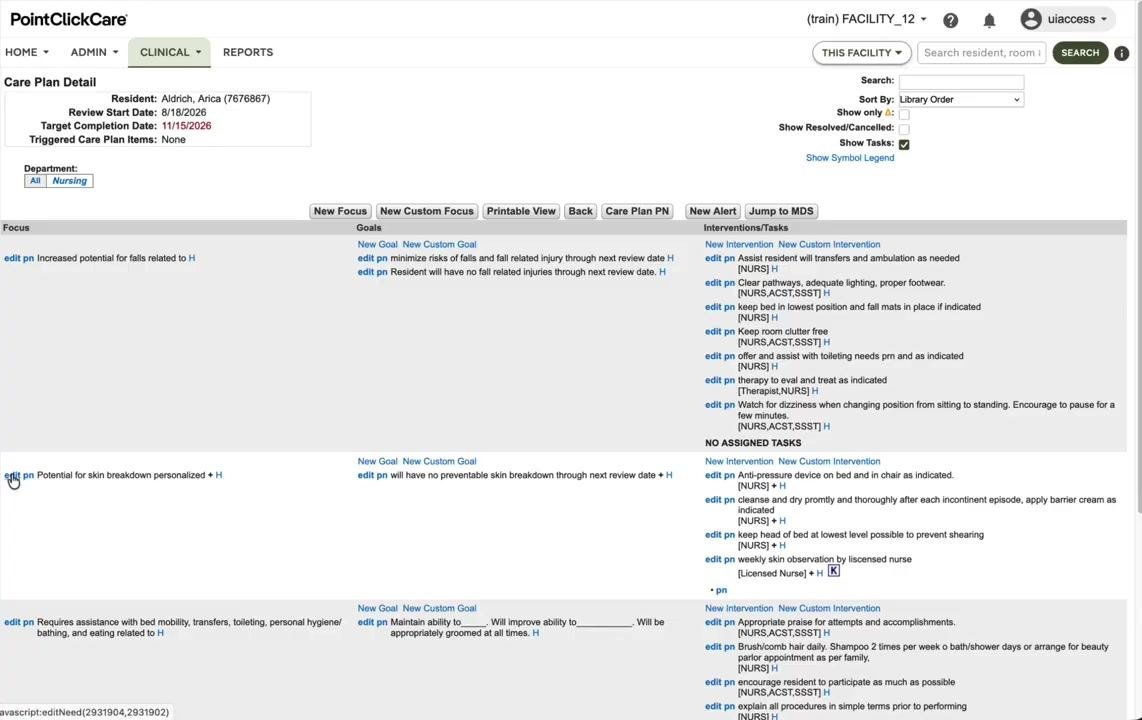Open the This Facility dropdown
Screen dimensions: 1142x720
coord(862,53)
